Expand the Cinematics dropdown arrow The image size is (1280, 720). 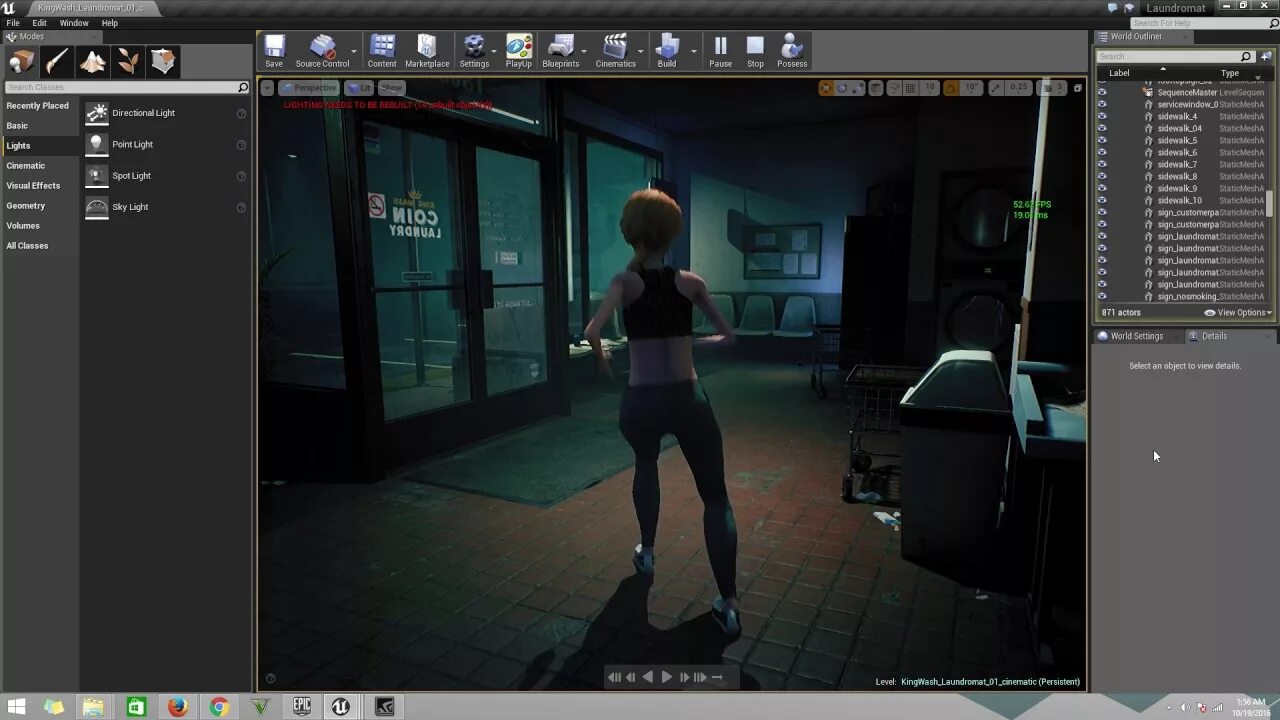pos(641,50)
